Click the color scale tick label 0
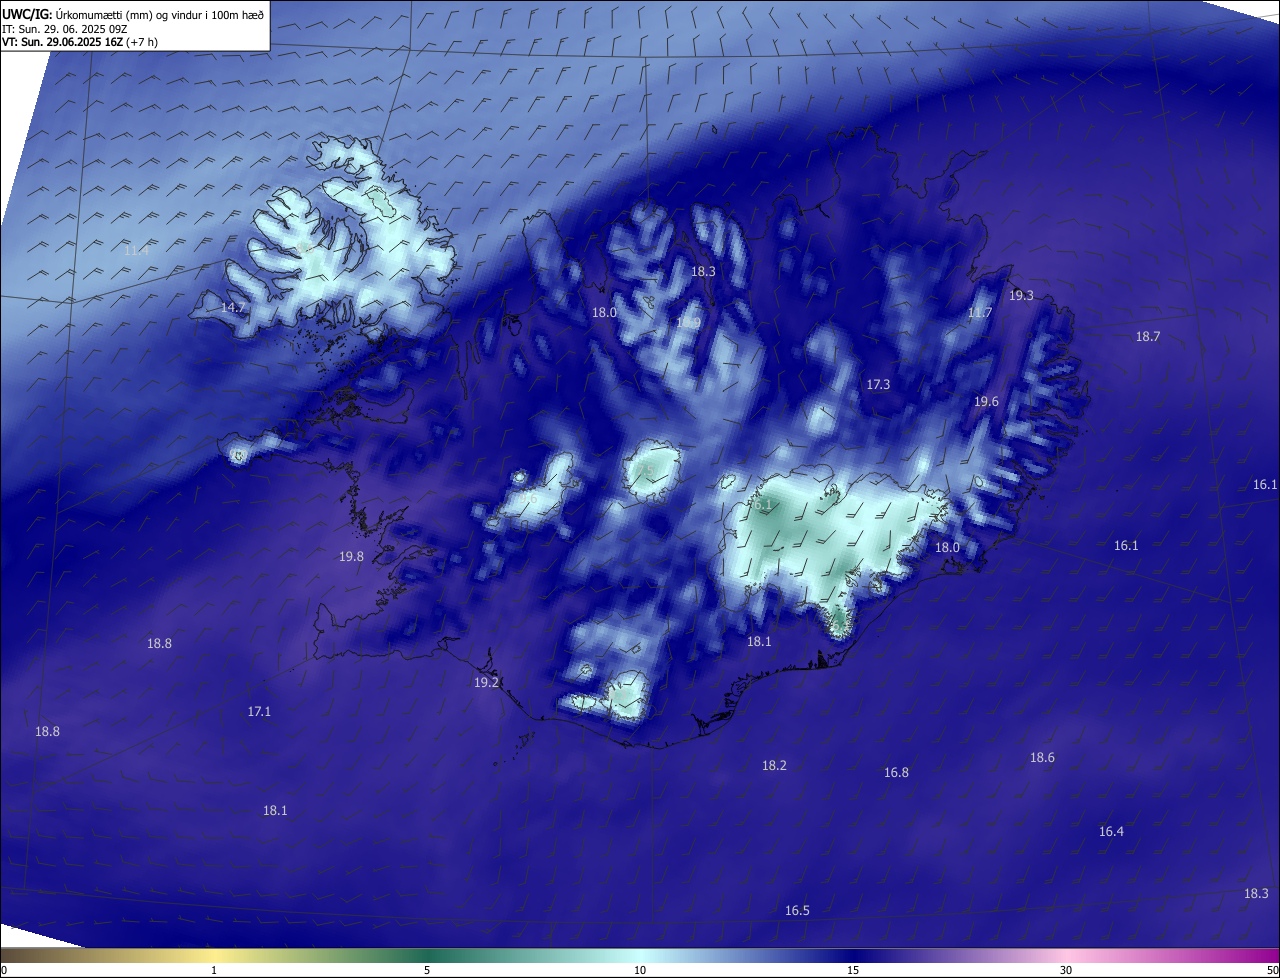 pyautogui.click(x=4, y=970)
